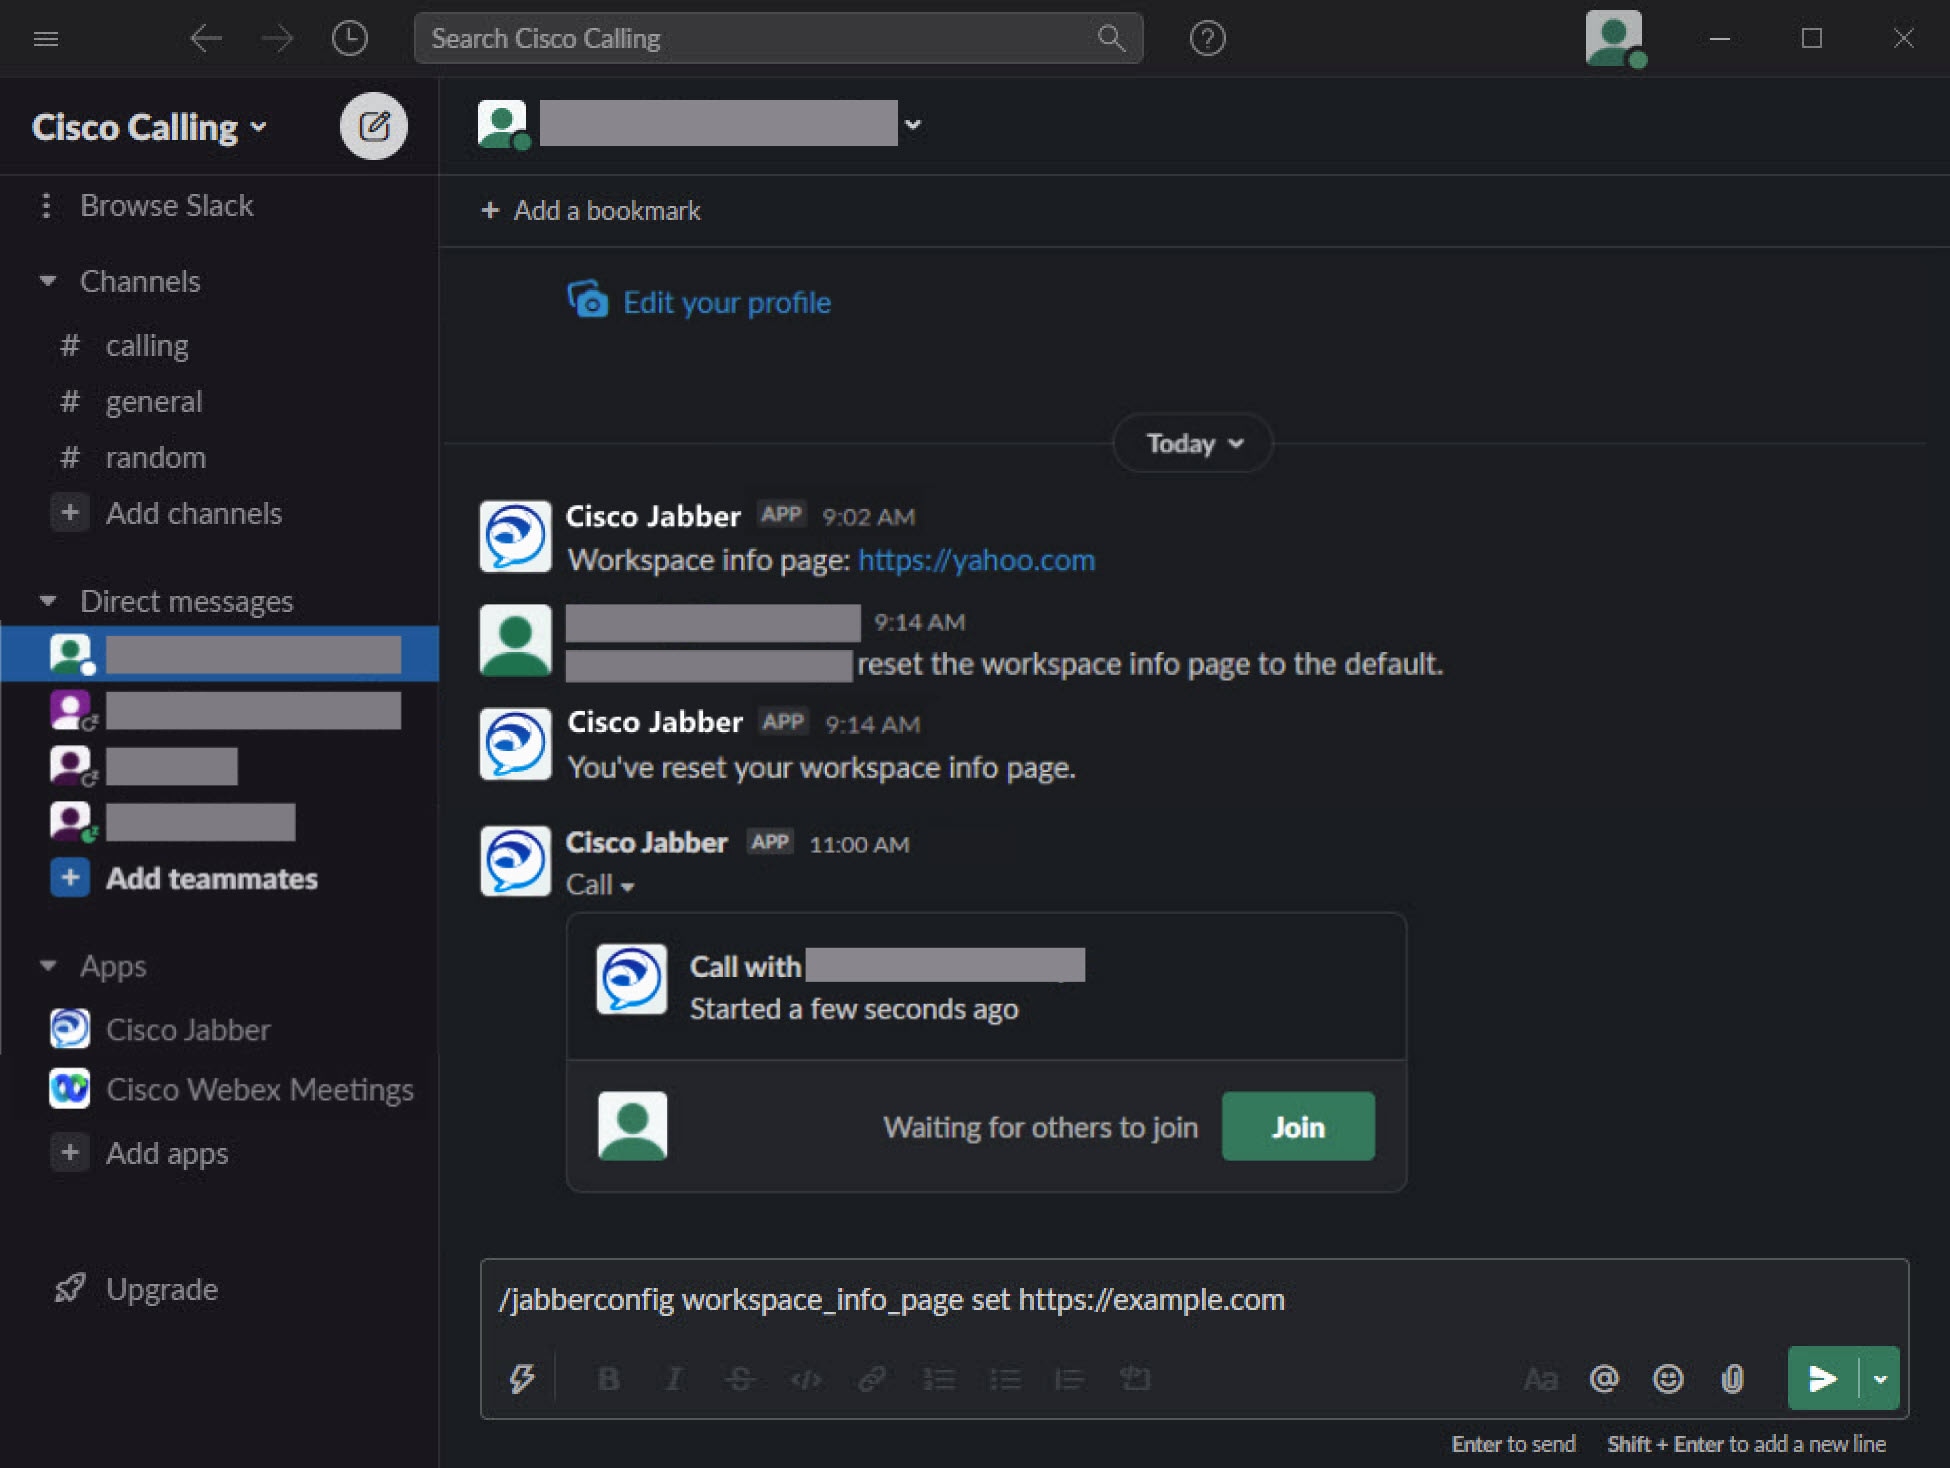Screen dimensions: 1950x1468
Task: Go back with the left arrow icon
Action: pos(206,39)
